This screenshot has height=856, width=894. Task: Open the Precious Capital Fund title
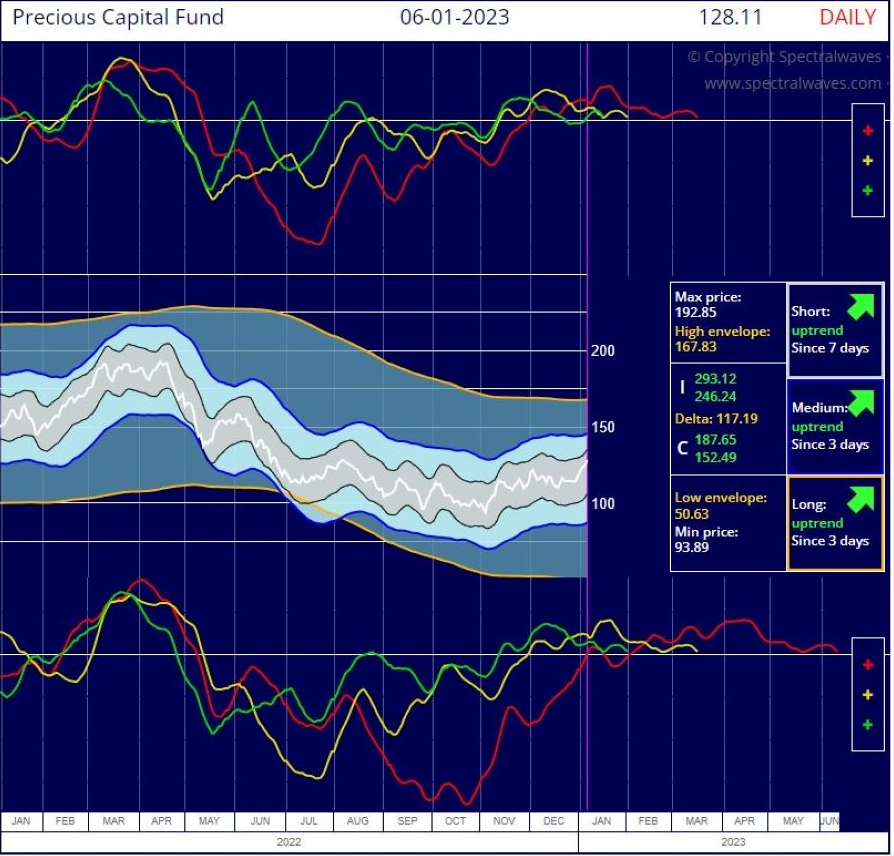(118, 17)
